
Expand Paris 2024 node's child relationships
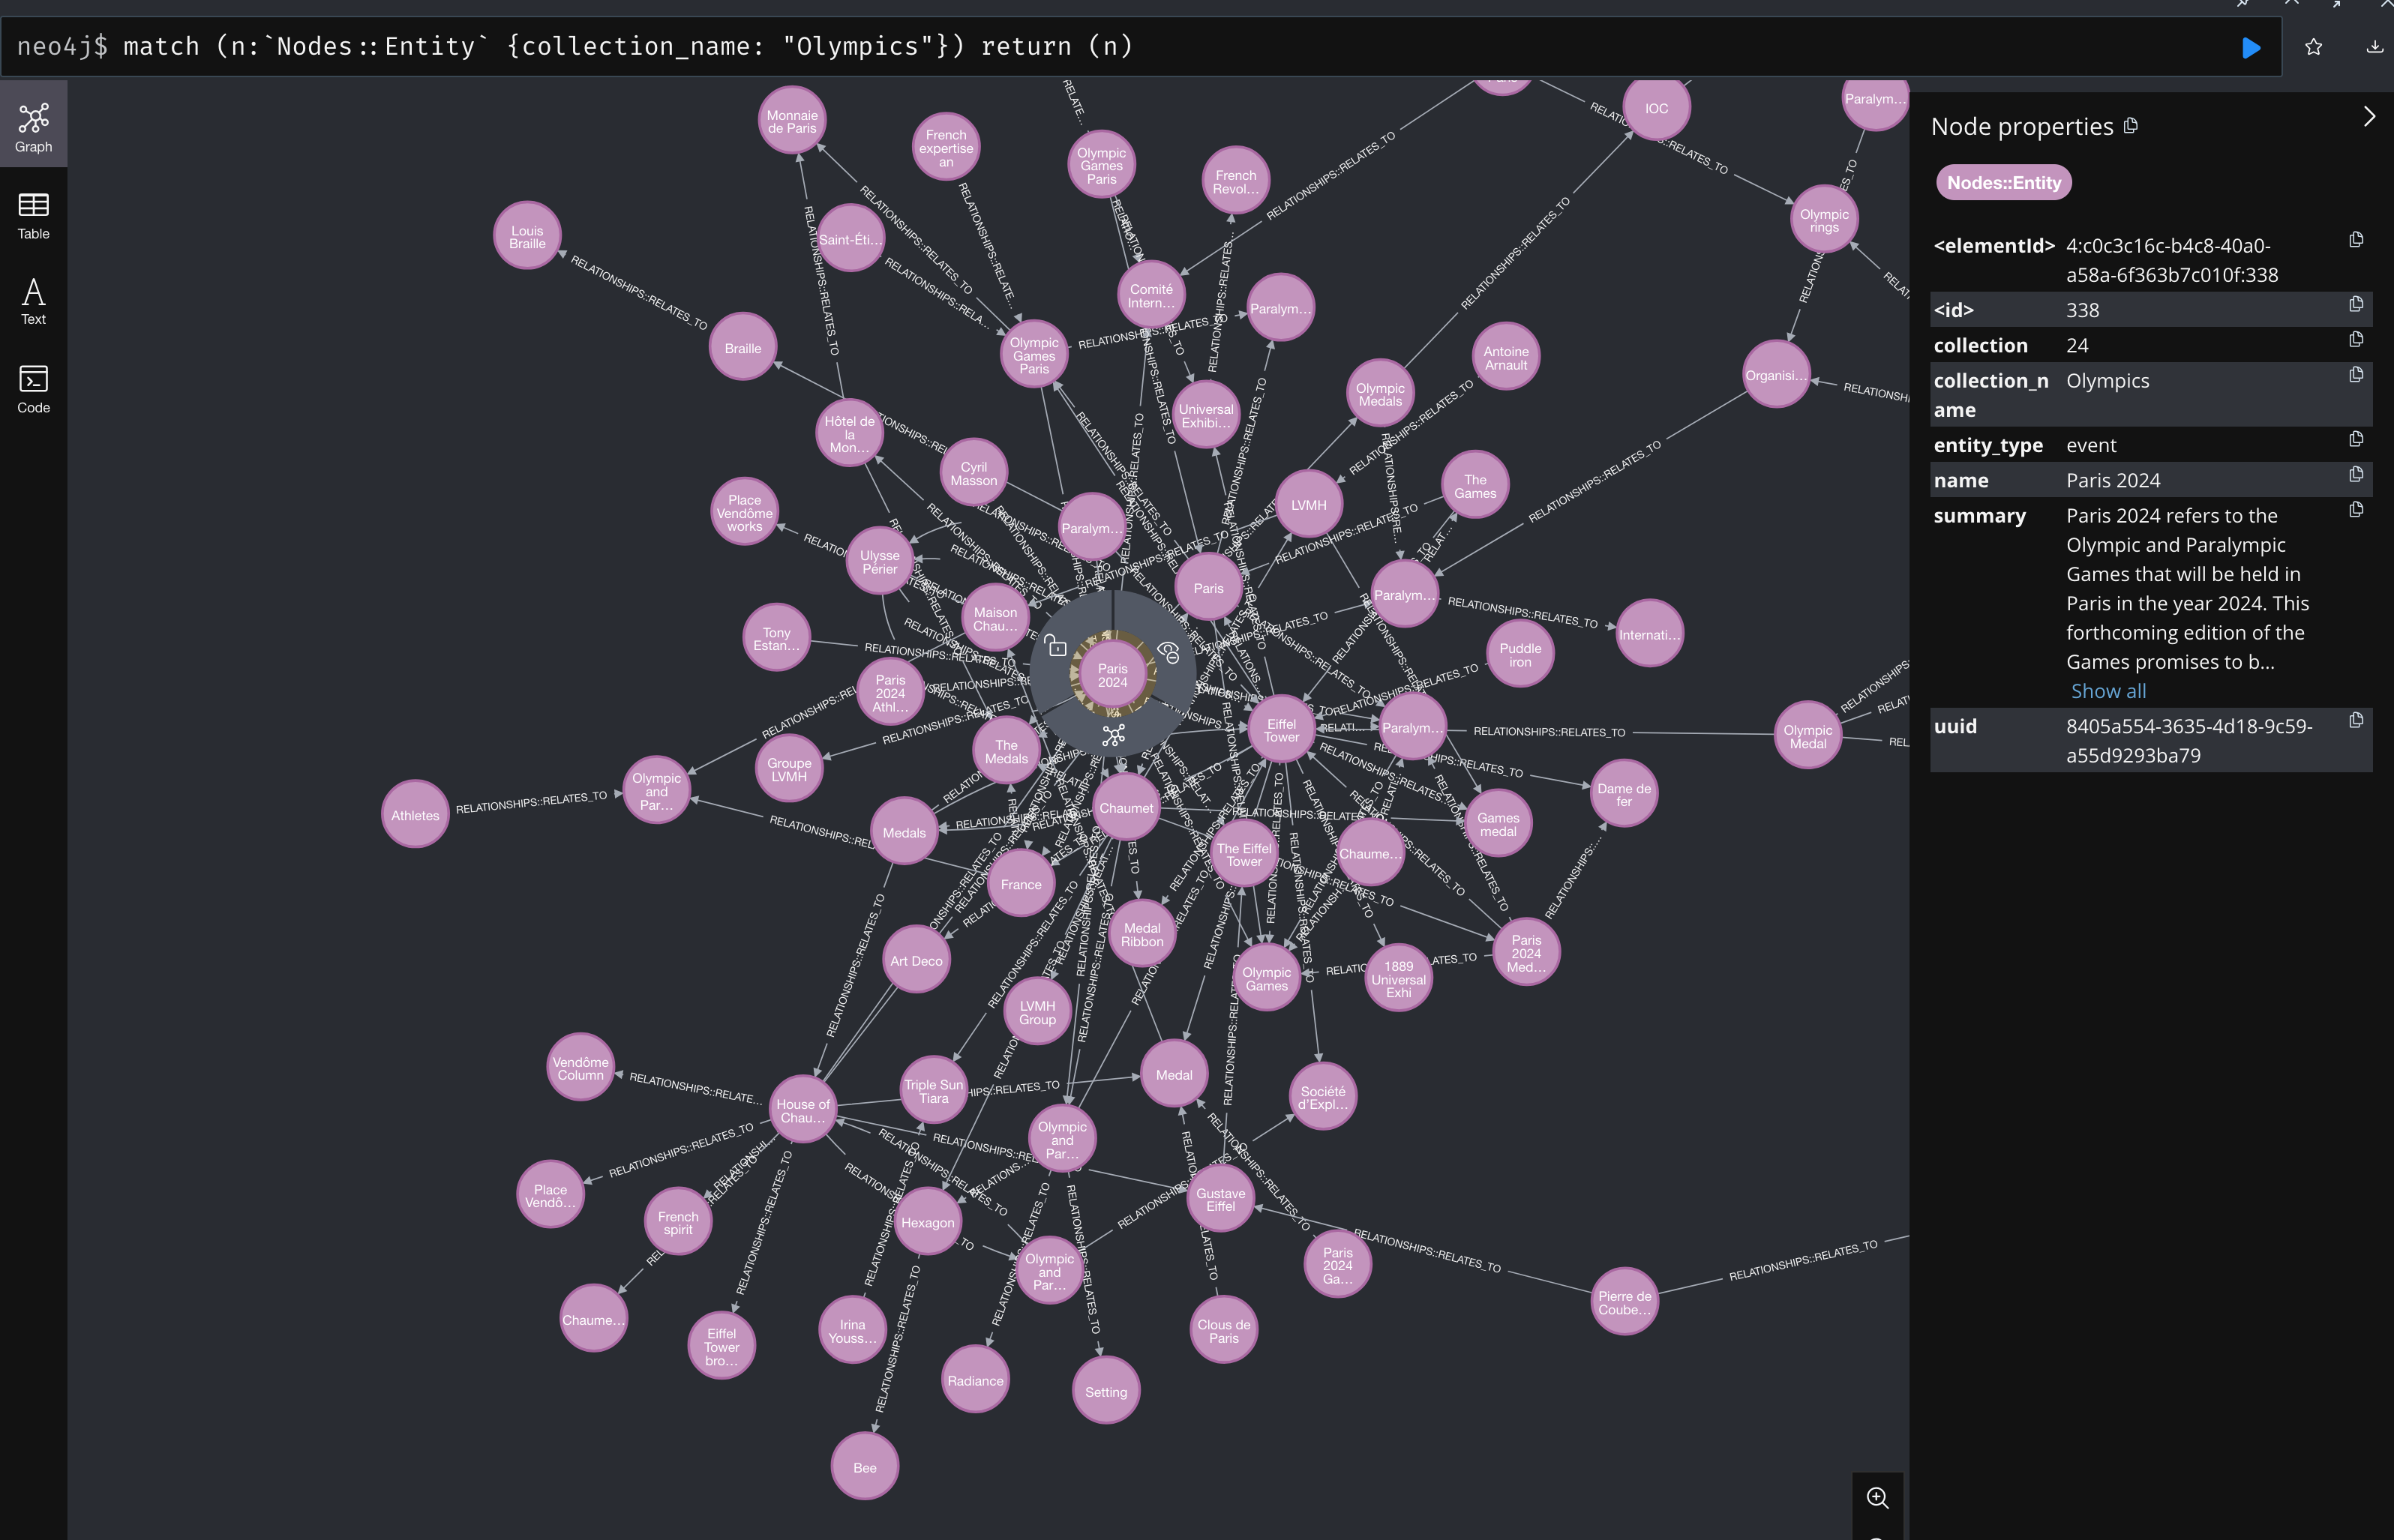(1113, 736)
